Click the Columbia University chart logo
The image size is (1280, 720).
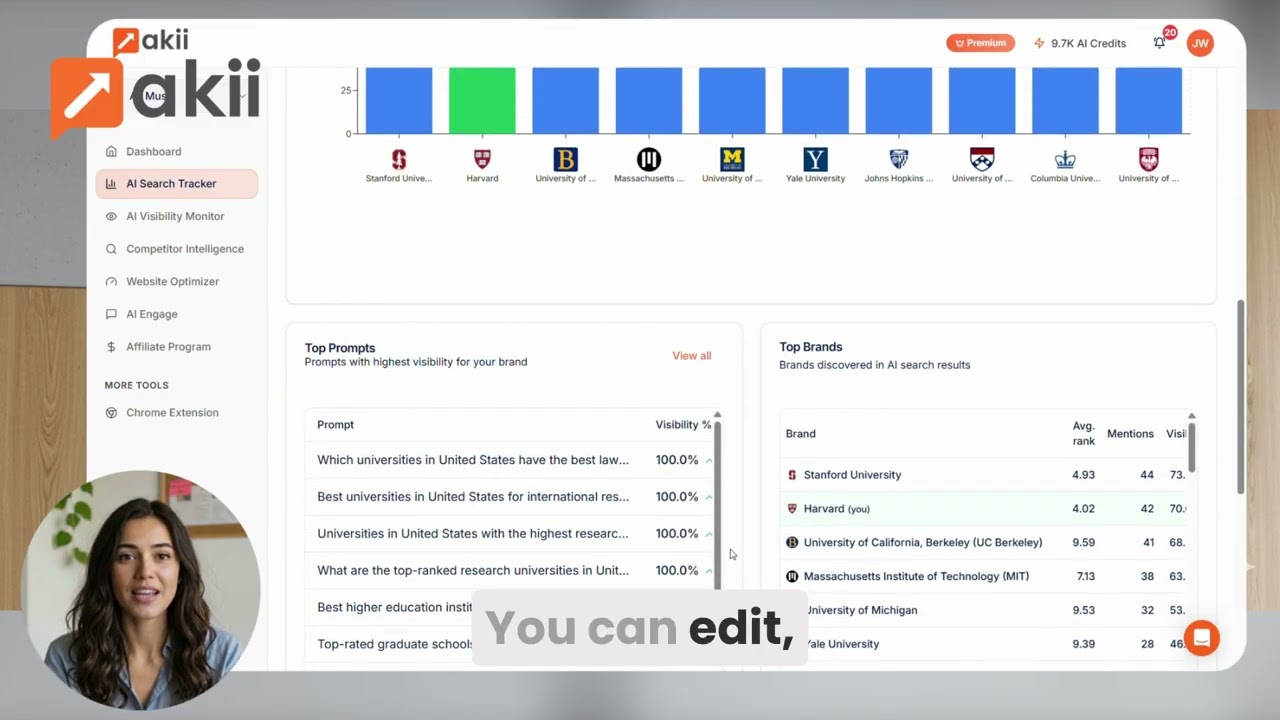tap(1065, 159)
